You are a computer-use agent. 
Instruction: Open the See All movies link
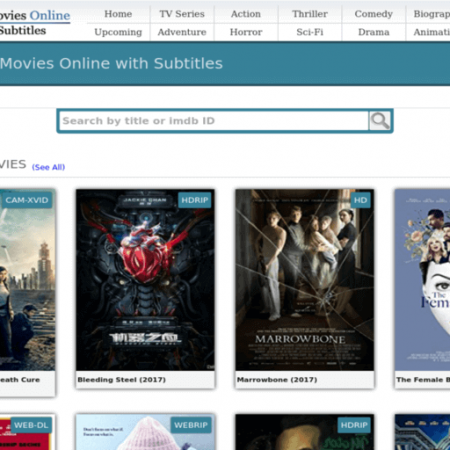48,167
